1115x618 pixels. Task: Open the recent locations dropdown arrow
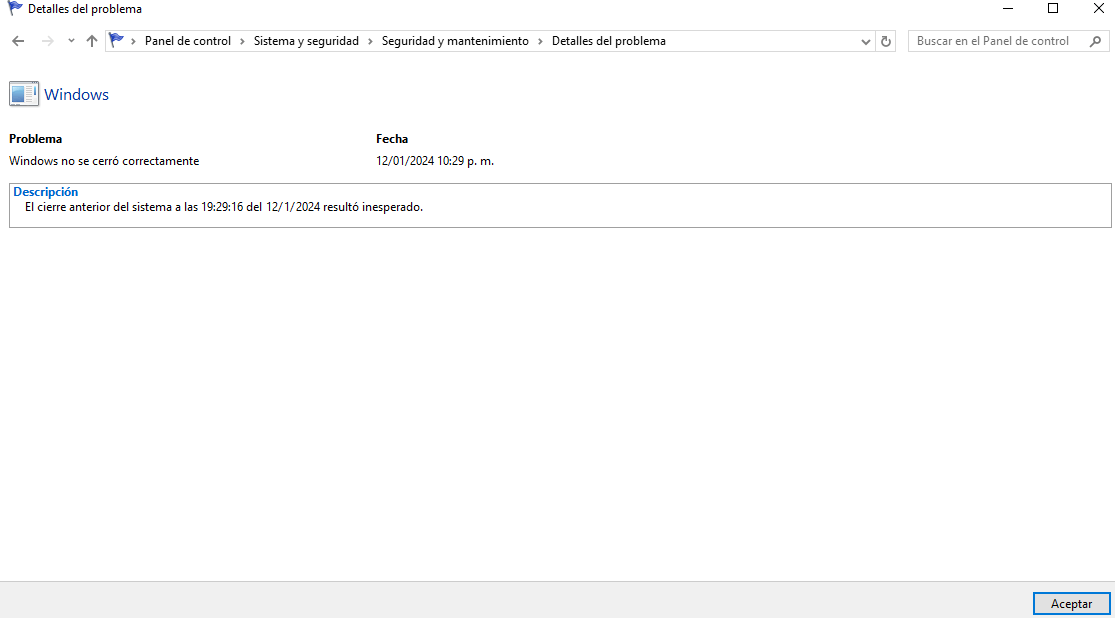click(x=71, y=41)
